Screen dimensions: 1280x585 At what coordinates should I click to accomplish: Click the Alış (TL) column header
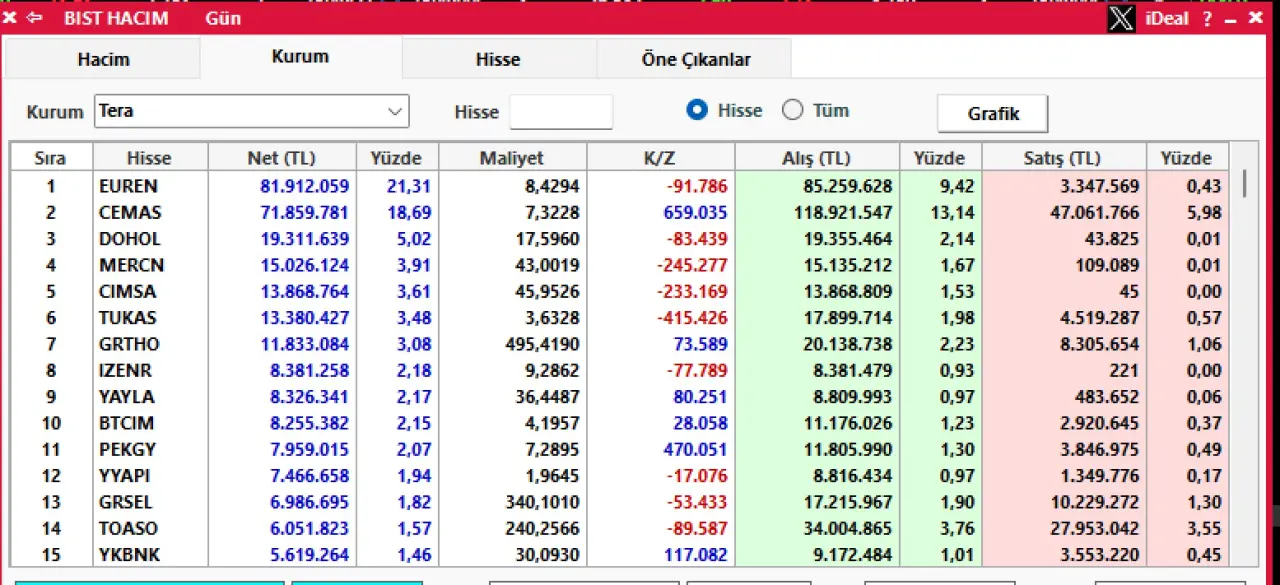tap(816, 158)
